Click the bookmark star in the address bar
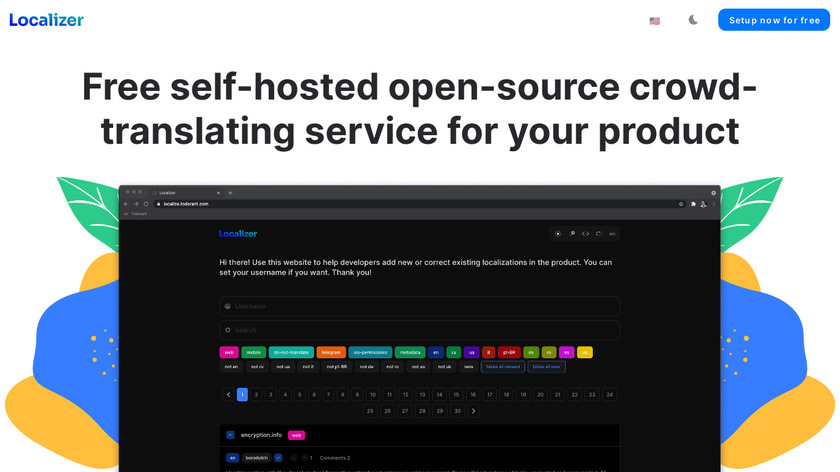This screenshot has width=840, height=472. tap(681, 204)
